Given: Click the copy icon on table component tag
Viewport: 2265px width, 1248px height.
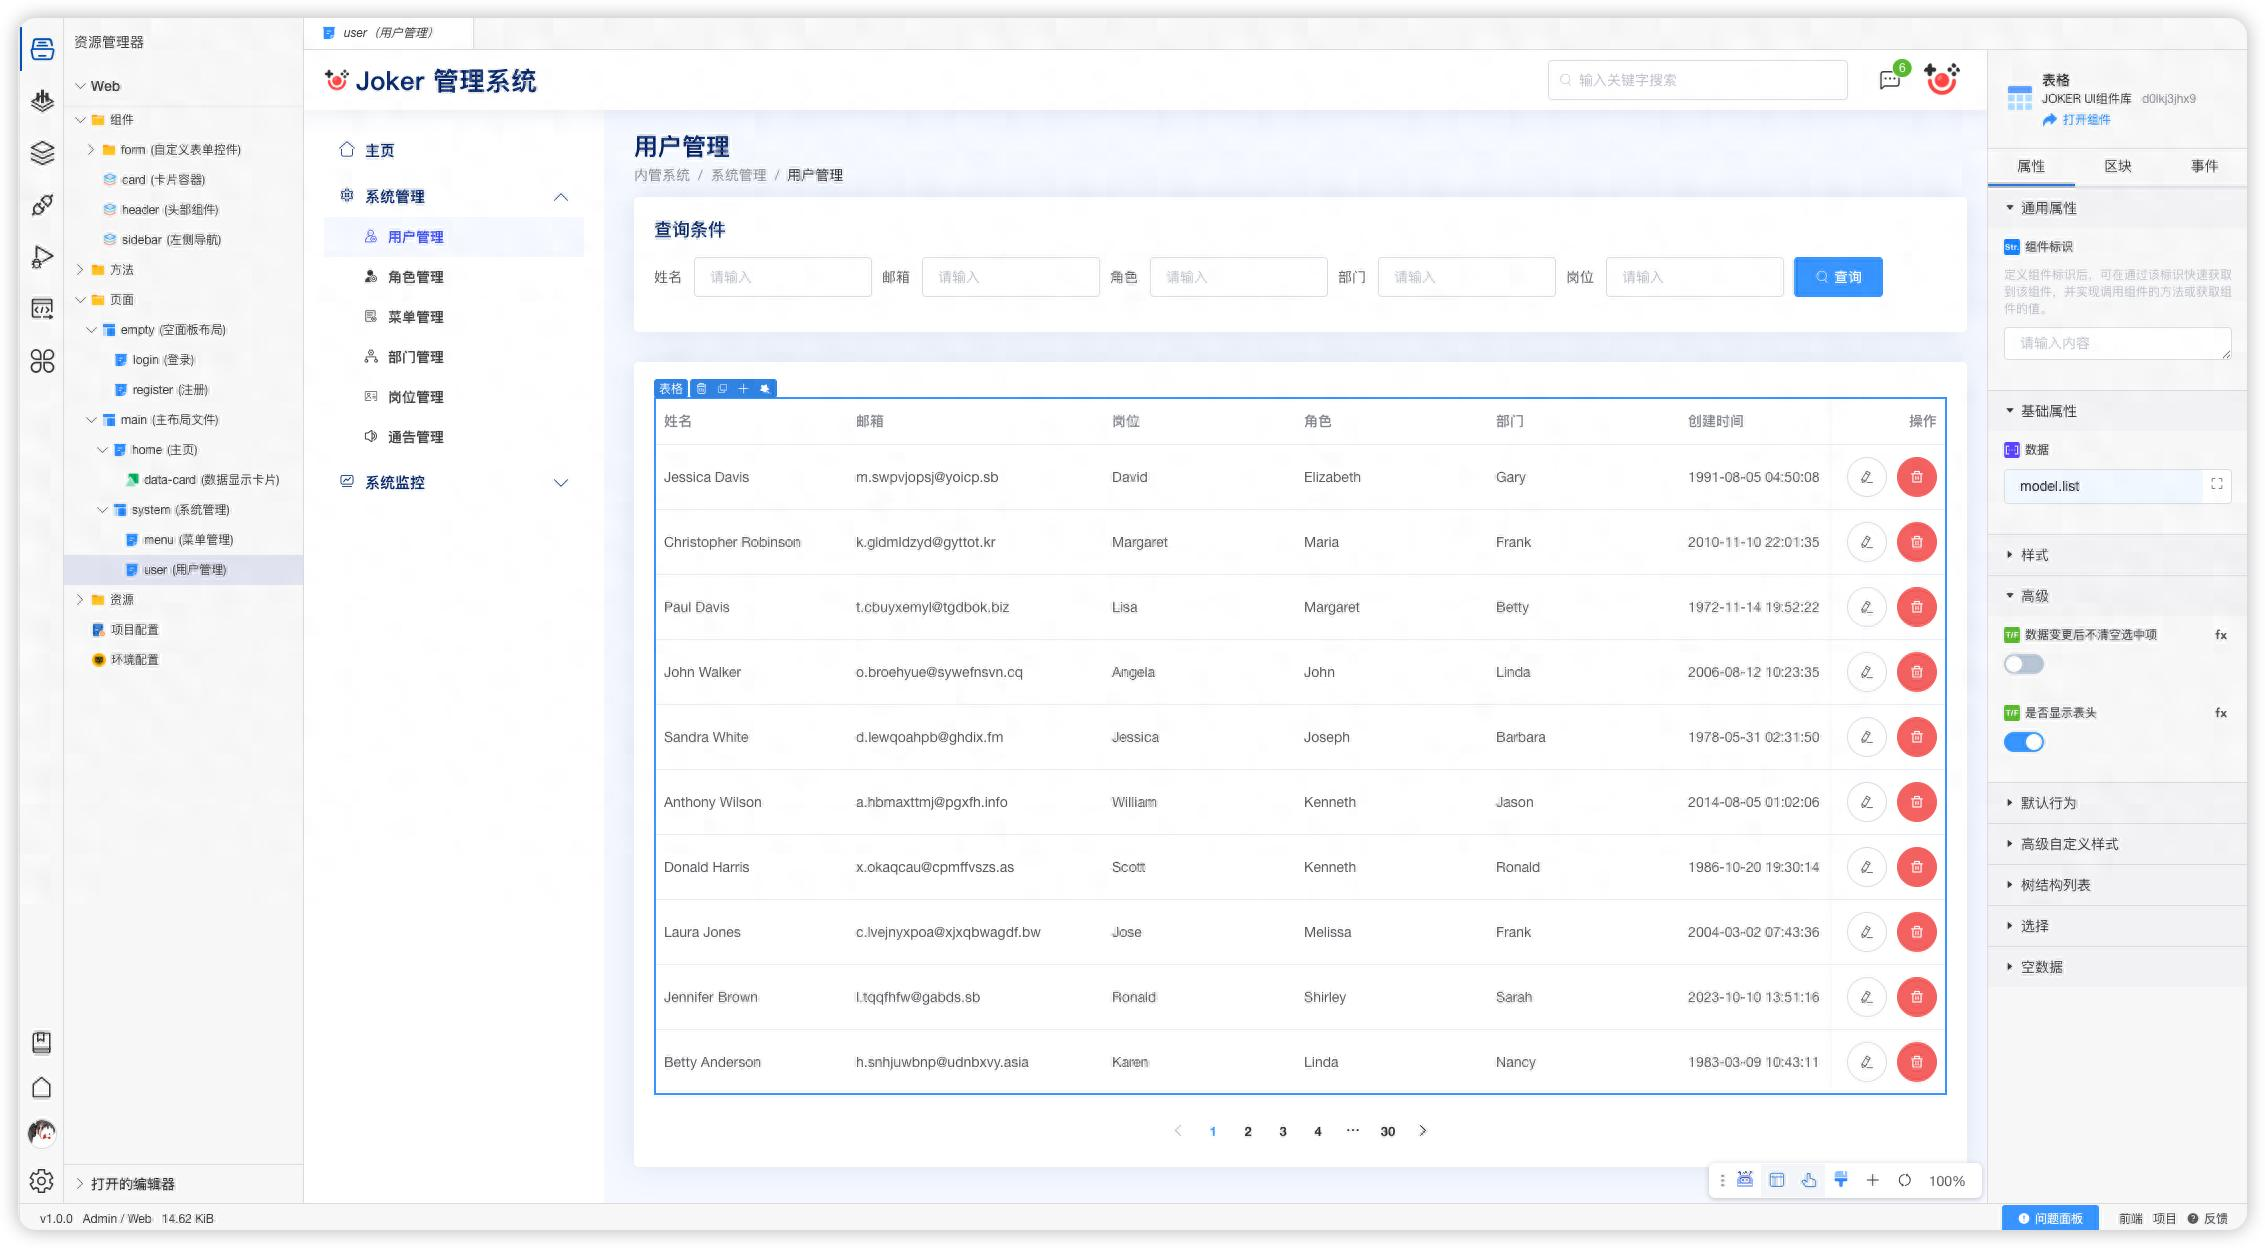Looking at the screenshot, I should tap(722, 389).
